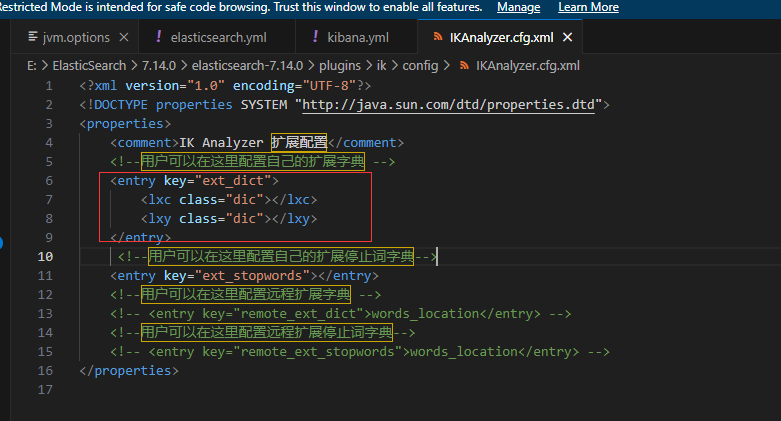Select the E: breadcrumb segment
Viewport: 781px width, 421px height.
click(31, 65)
